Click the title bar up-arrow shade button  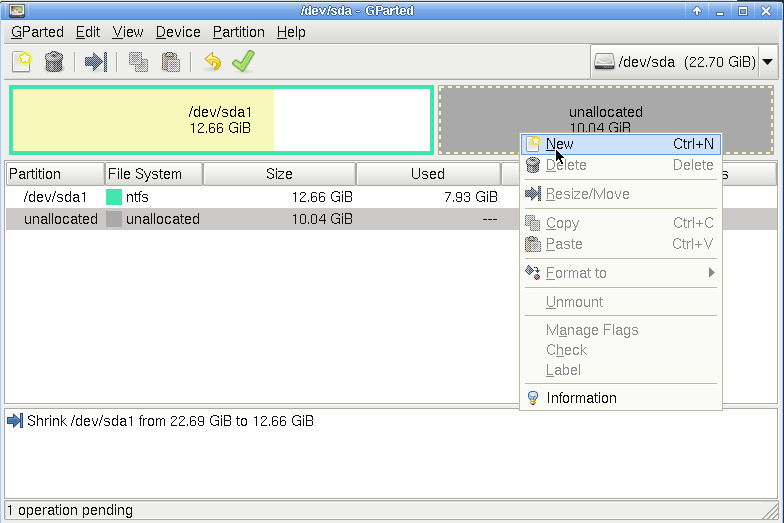(696, 10)
